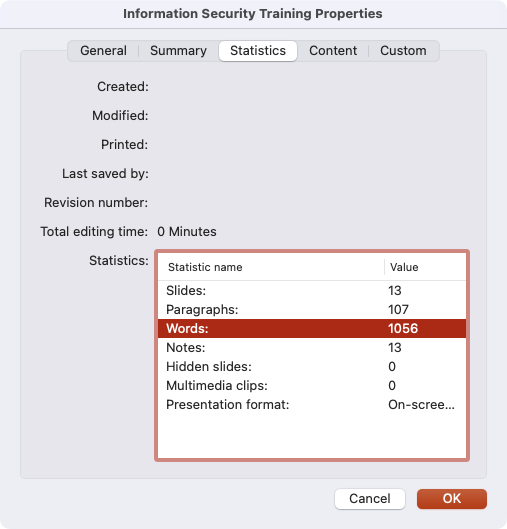This screenshot has height=529, width=507.
Task: Click the highlighted Words row
Action: click(312, 328)
